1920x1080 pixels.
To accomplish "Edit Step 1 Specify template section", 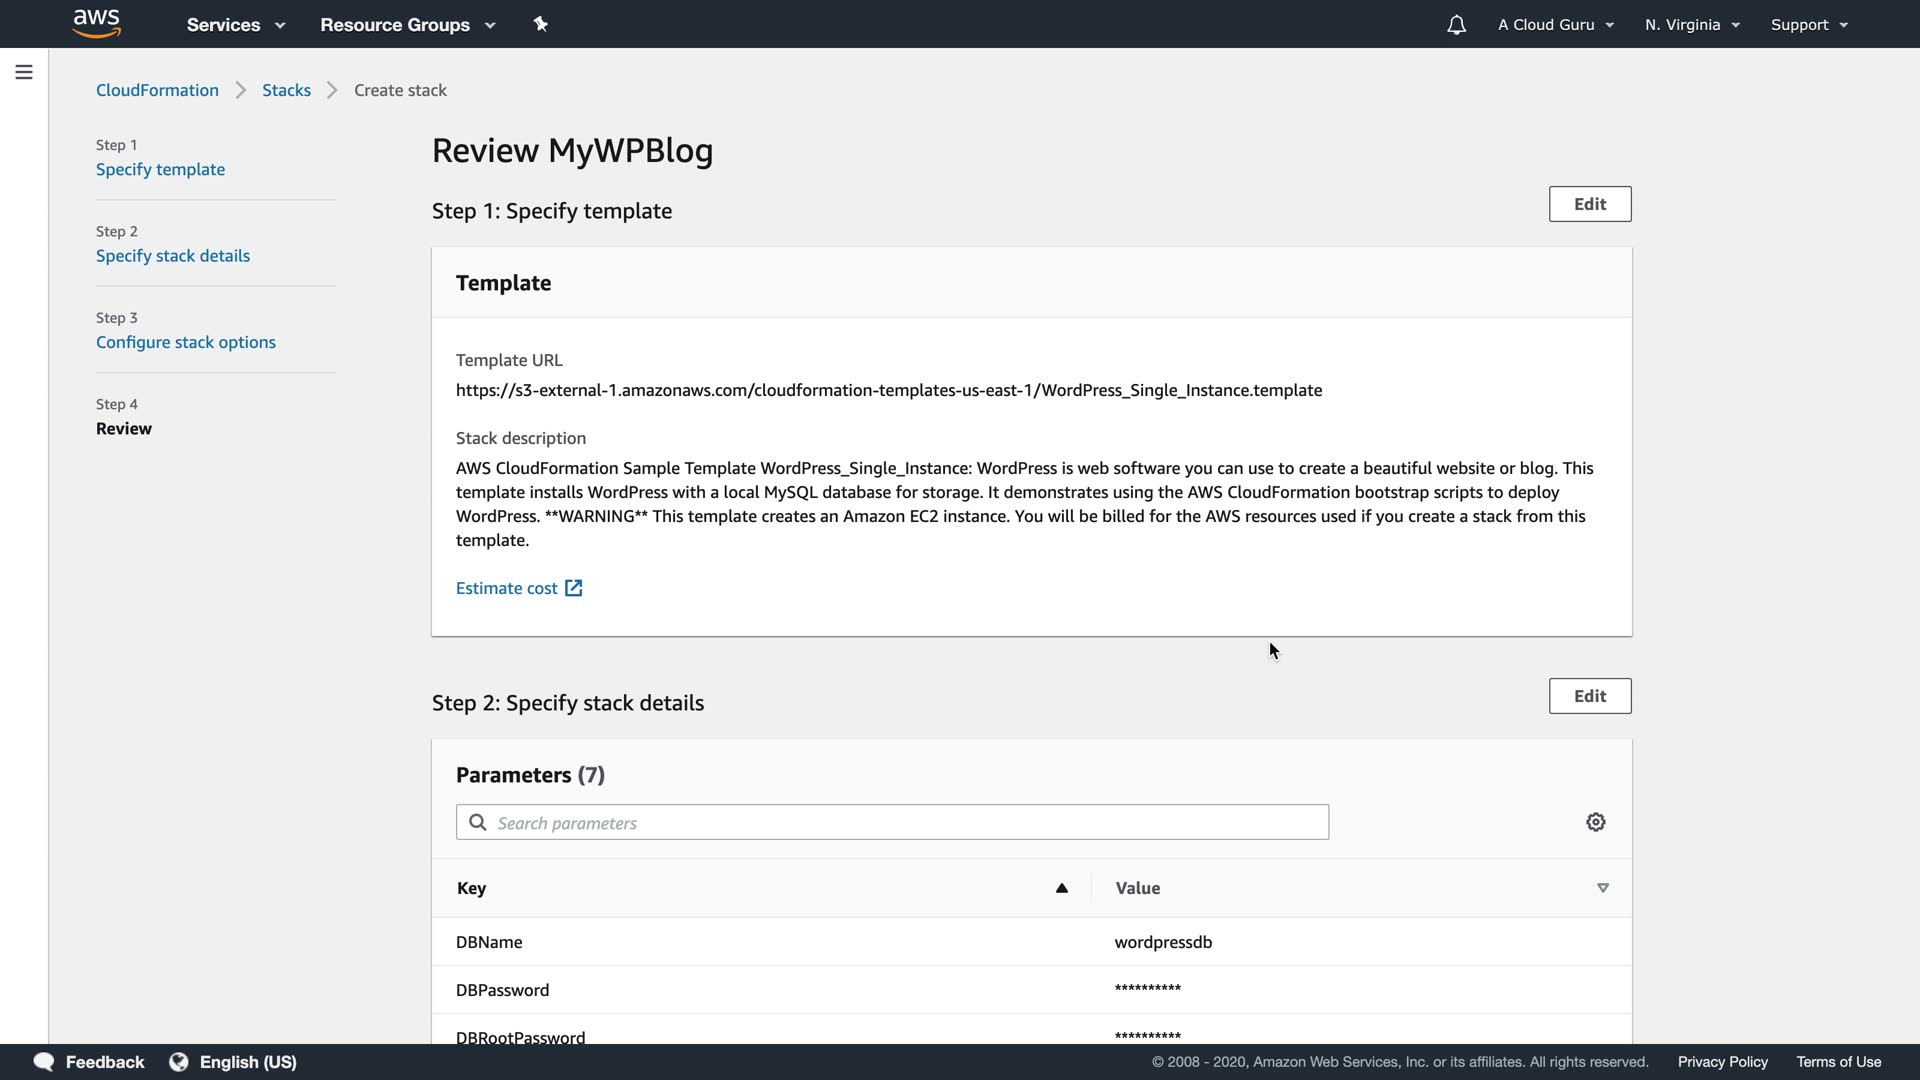I will (1589, 204).
